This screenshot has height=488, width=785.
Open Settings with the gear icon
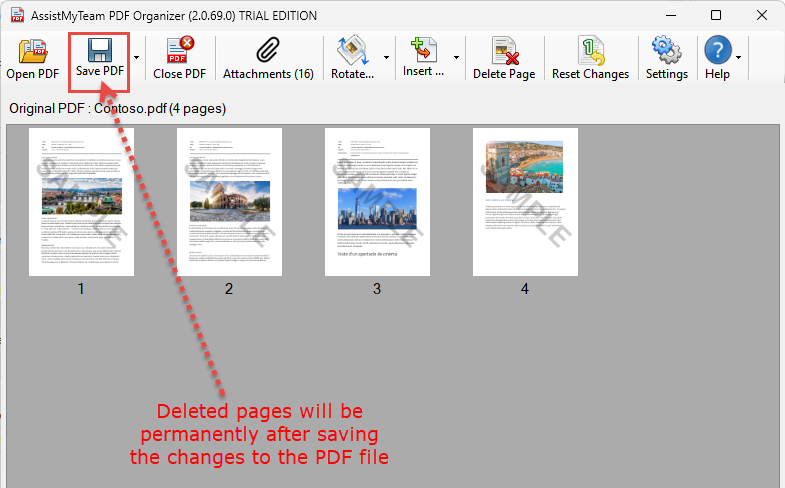pos(666,52)
